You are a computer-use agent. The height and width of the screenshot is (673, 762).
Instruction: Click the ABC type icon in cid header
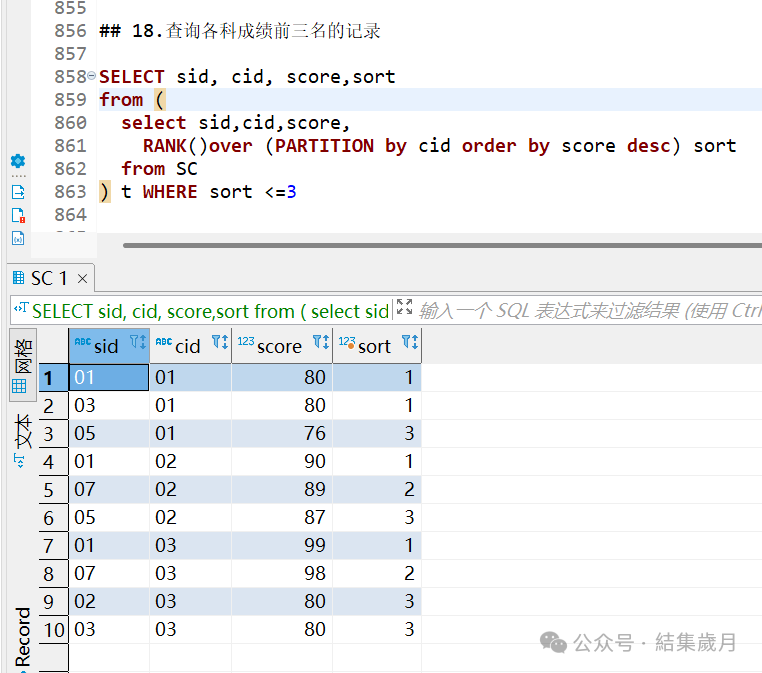coord(164,342)
